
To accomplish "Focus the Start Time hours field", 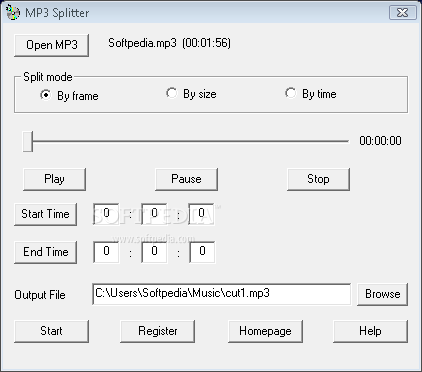I will 106,214.
